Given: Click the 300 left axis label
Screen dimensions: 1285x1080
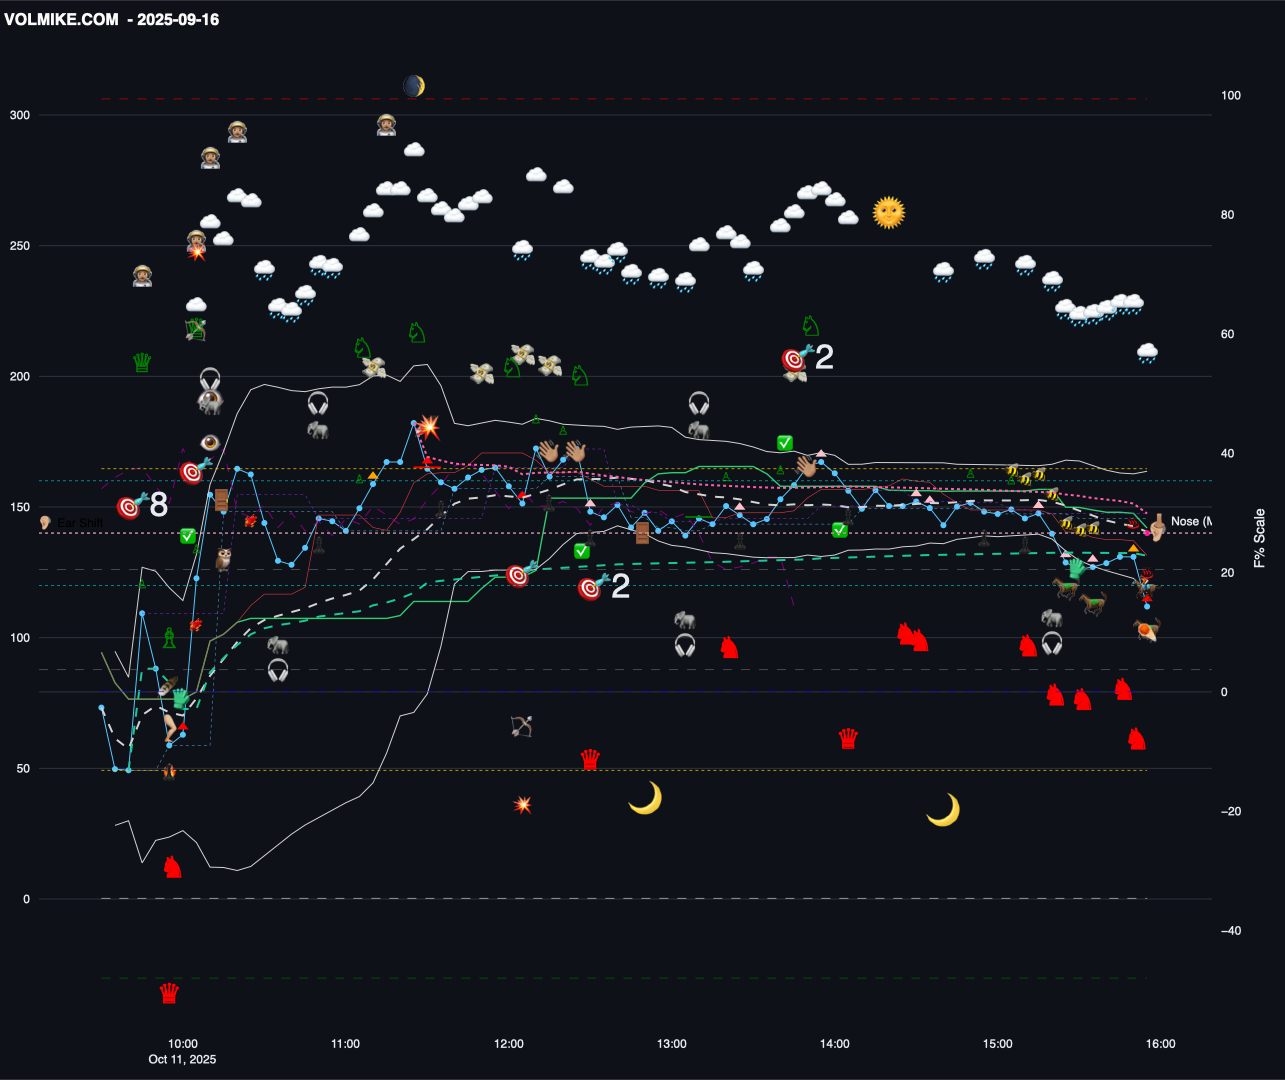Looking at the screenshot, I should tap(20, 115).
